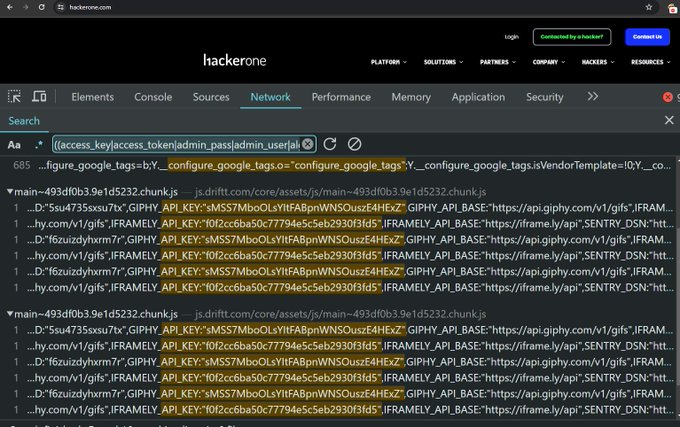Screen dimensions: 680x427
Task: Open the Login link
Action: [511, 37]
